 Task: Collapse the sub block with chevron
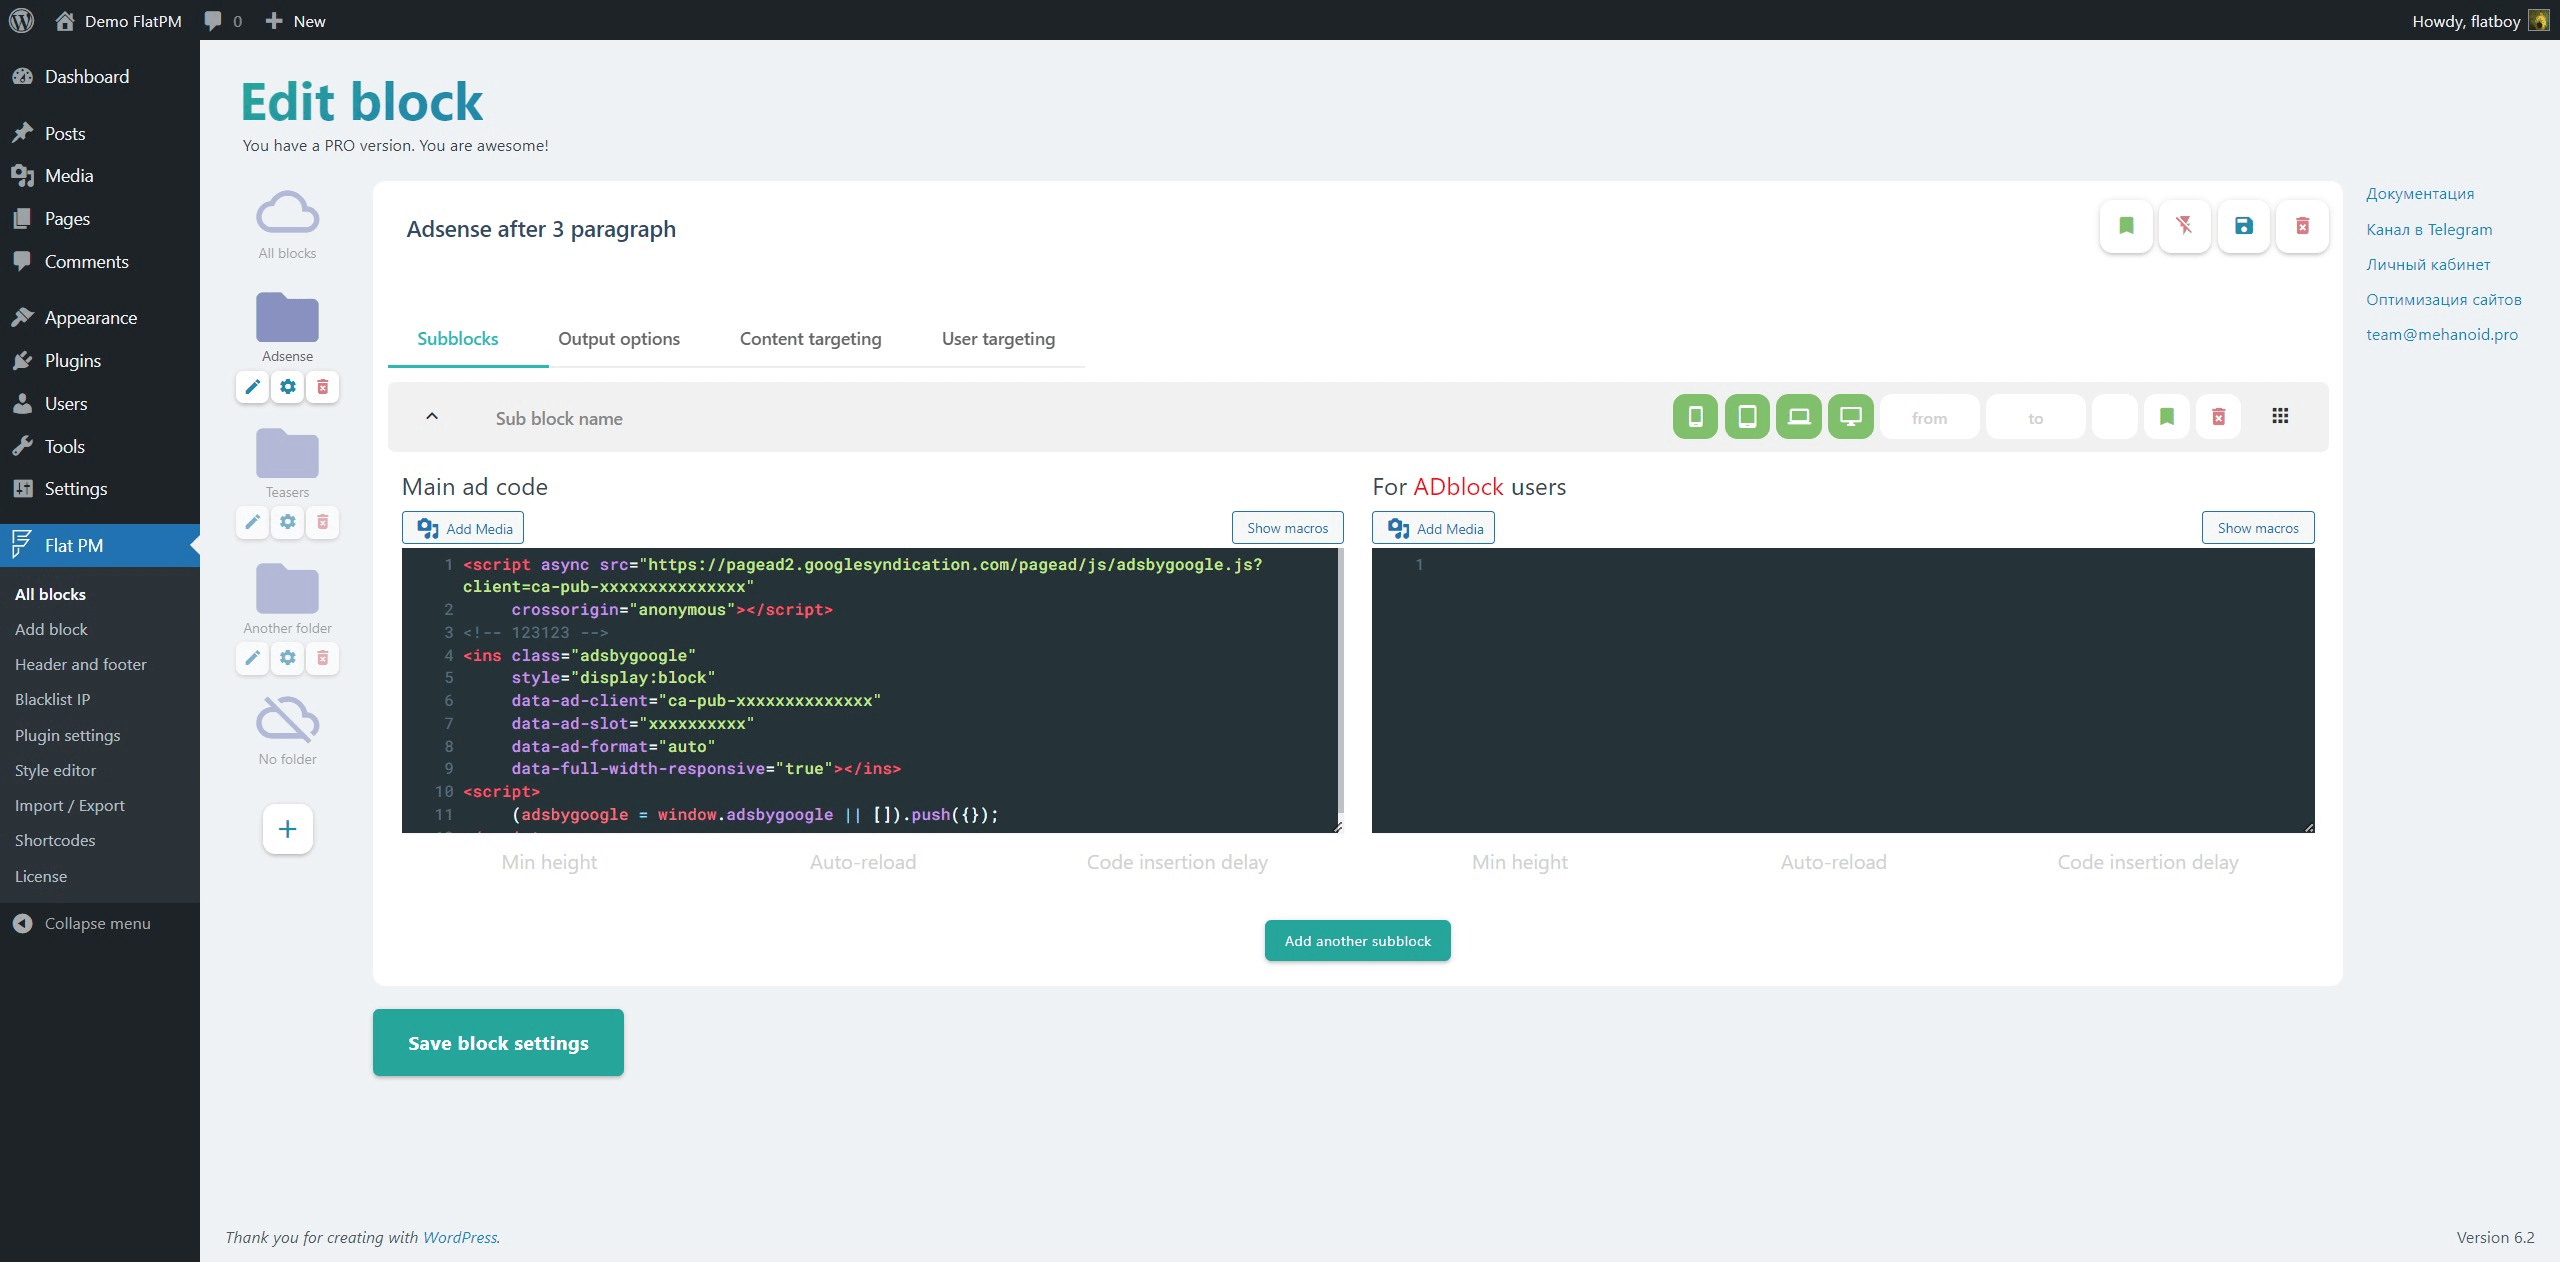(432, 417)
